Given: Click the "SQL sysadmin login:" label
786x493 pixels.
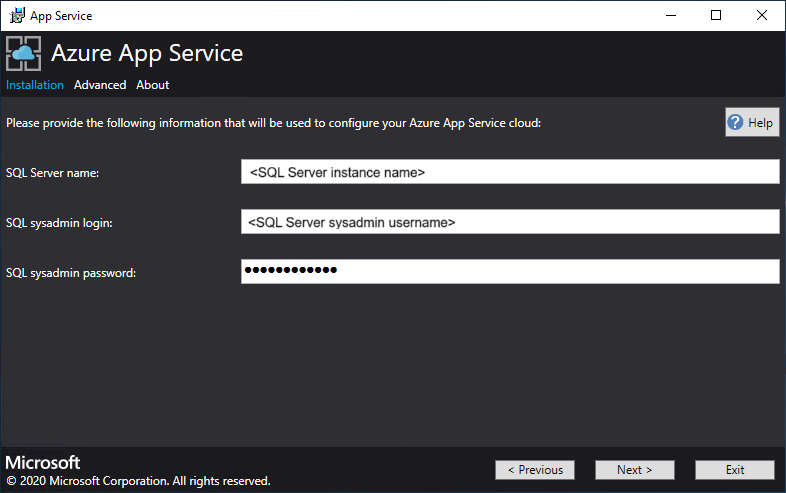Looking at the screenshot, I should coord(59,223).
